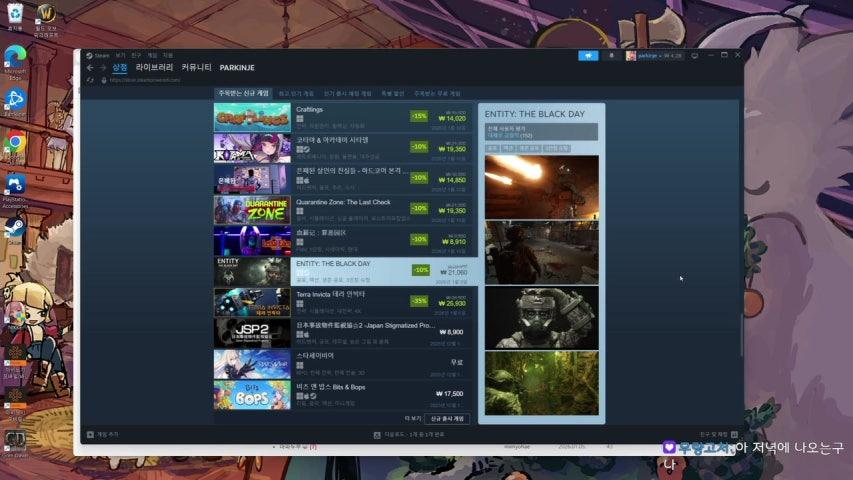Click the 신규 출시 게임 button
This screenshot has height=480, width=853.
coord(447,419)
